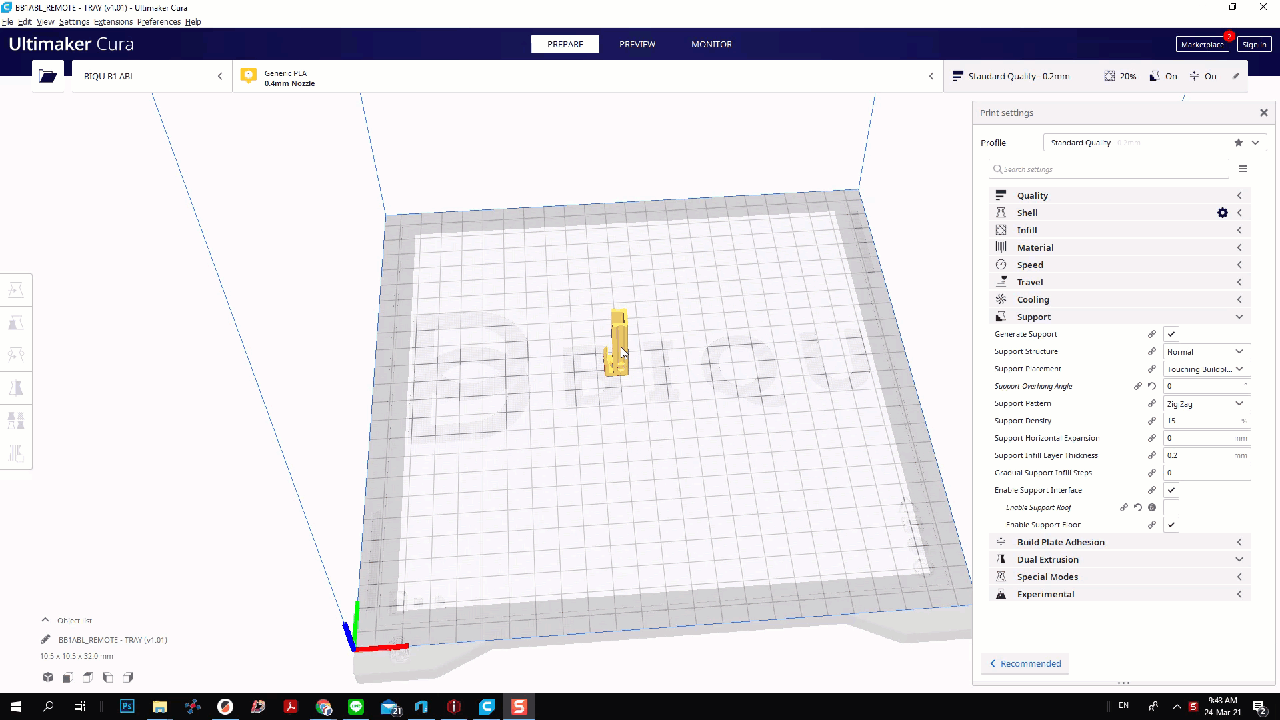Image resolution: width=1280 pixels, height=720 pixels.
Task: Switch to the Monitor stage tab
Action: pyautogui.click(x=711, y=44)
